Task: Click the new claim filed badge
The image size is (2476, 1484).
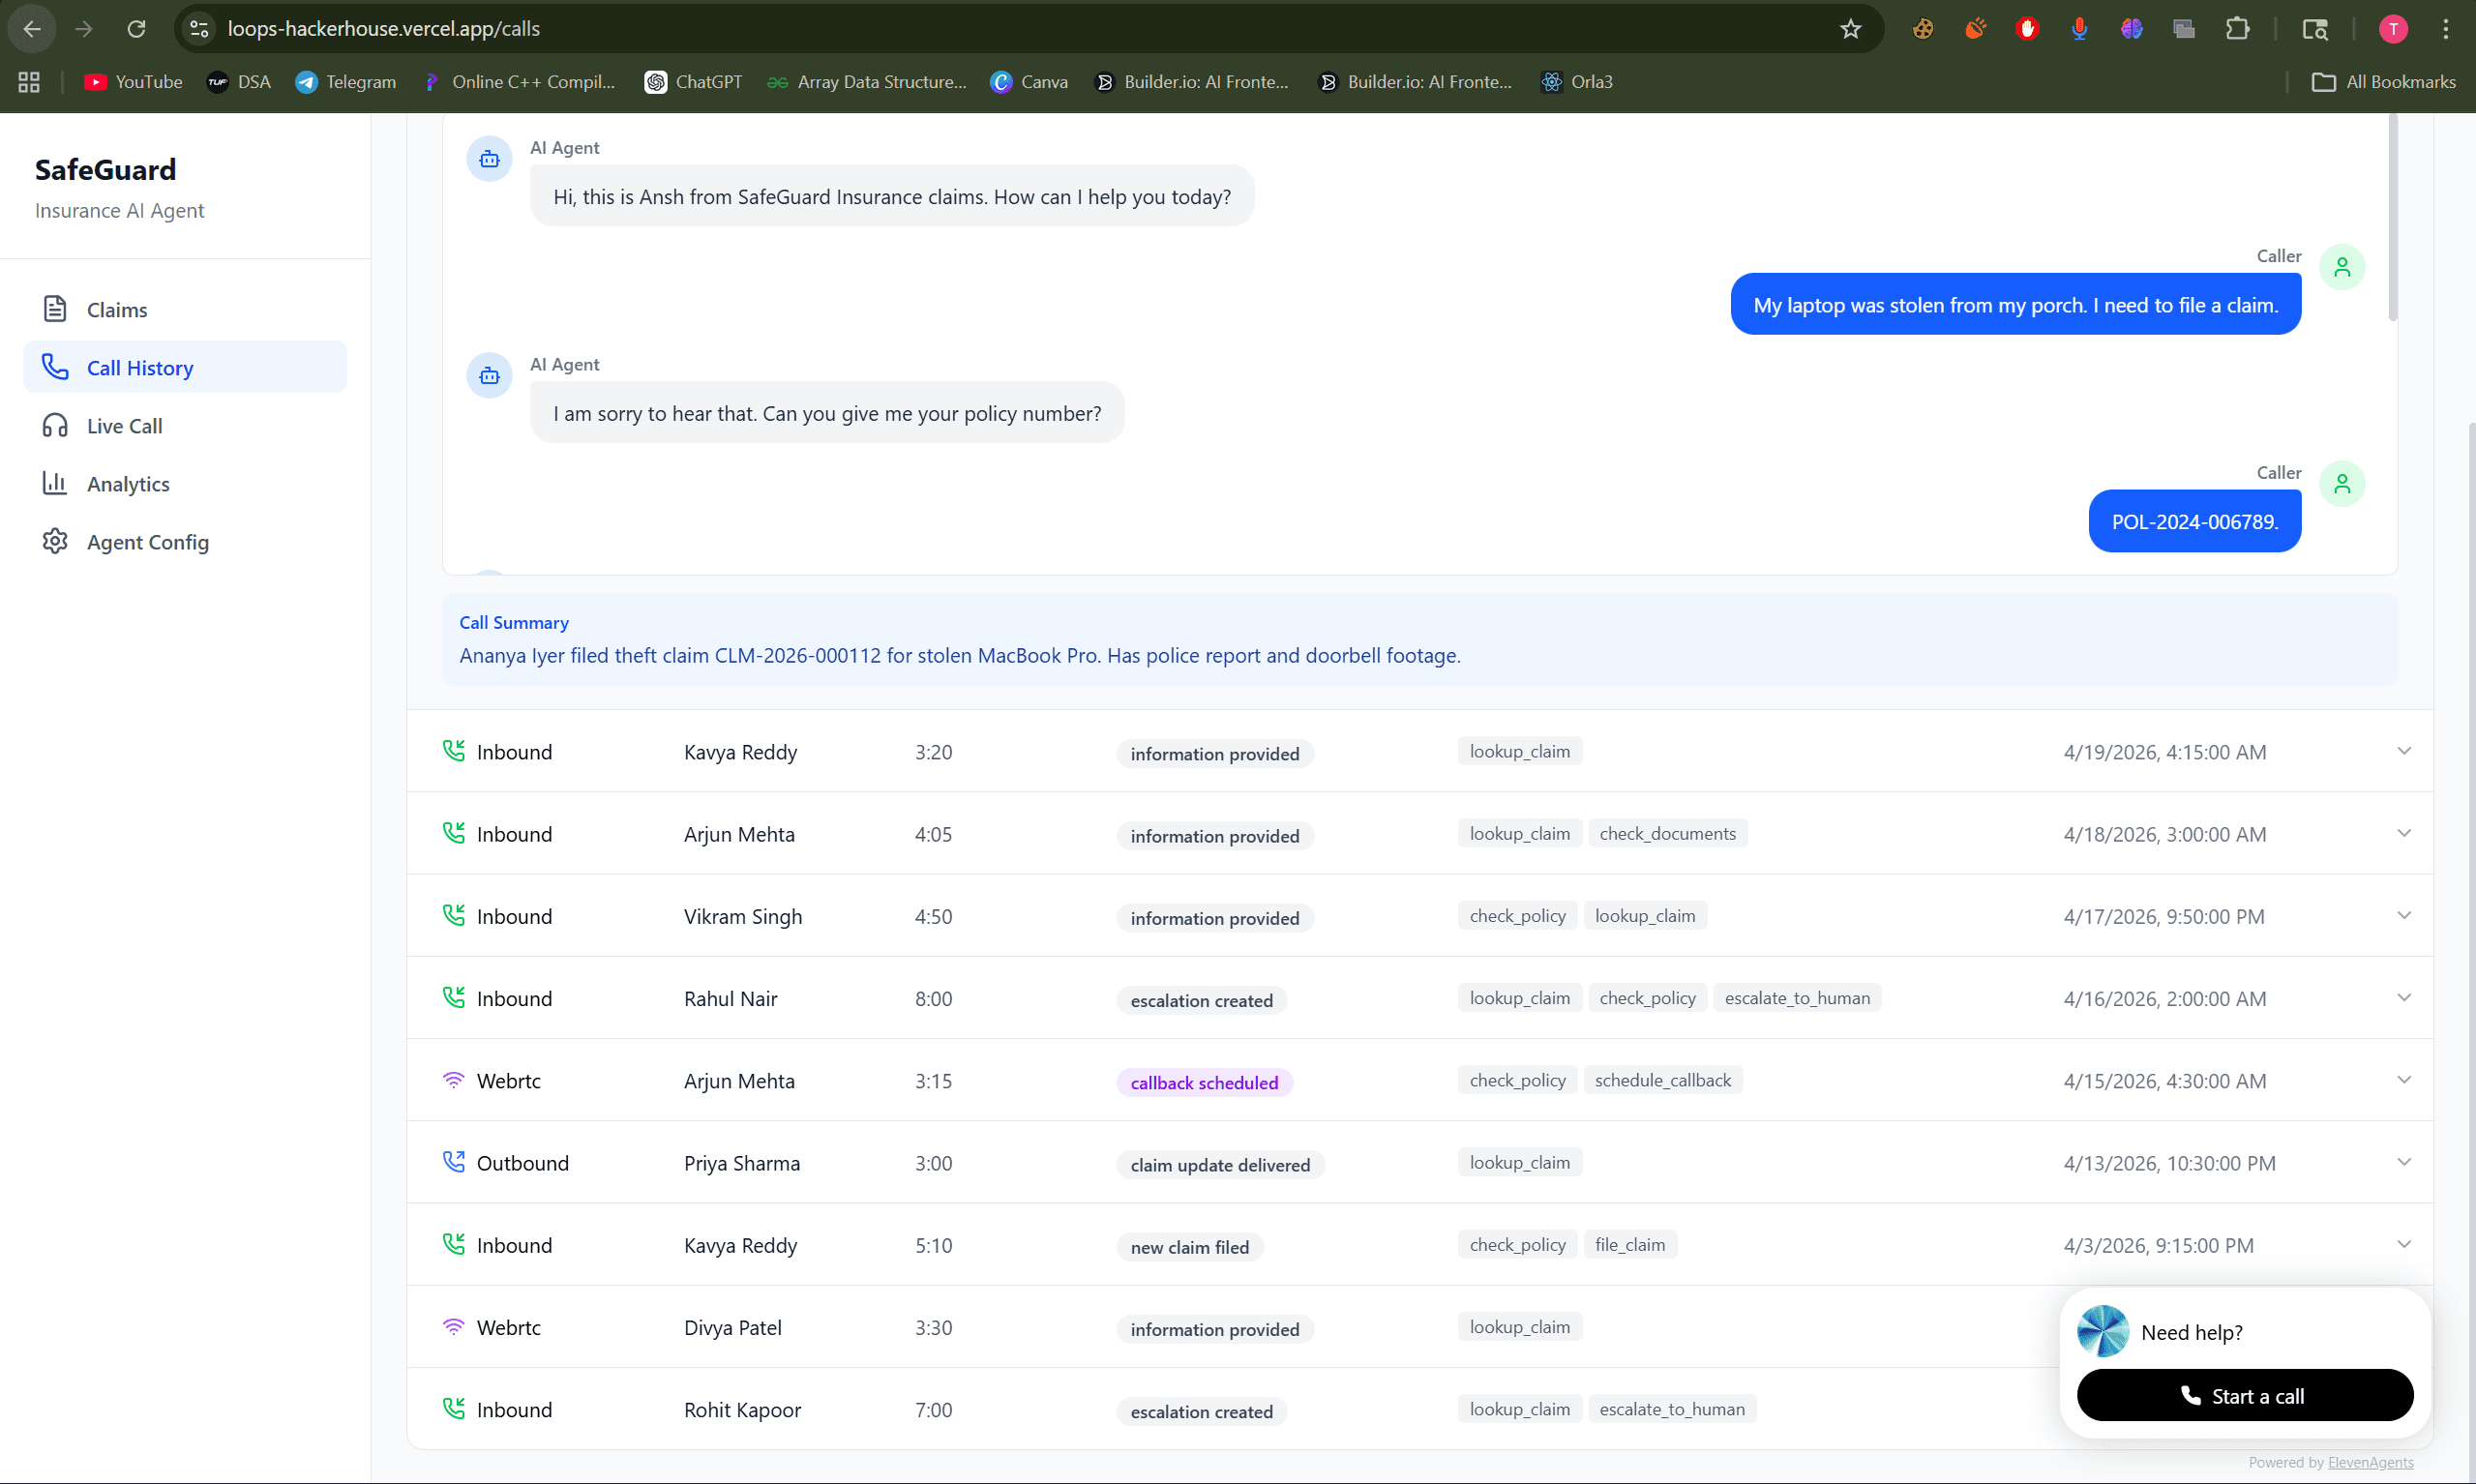Action: [x=1190, y=1247]
